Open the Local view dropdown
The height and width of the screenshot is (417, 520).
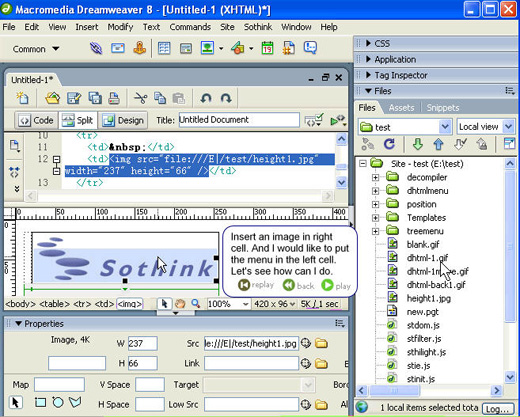click(509, 127)
